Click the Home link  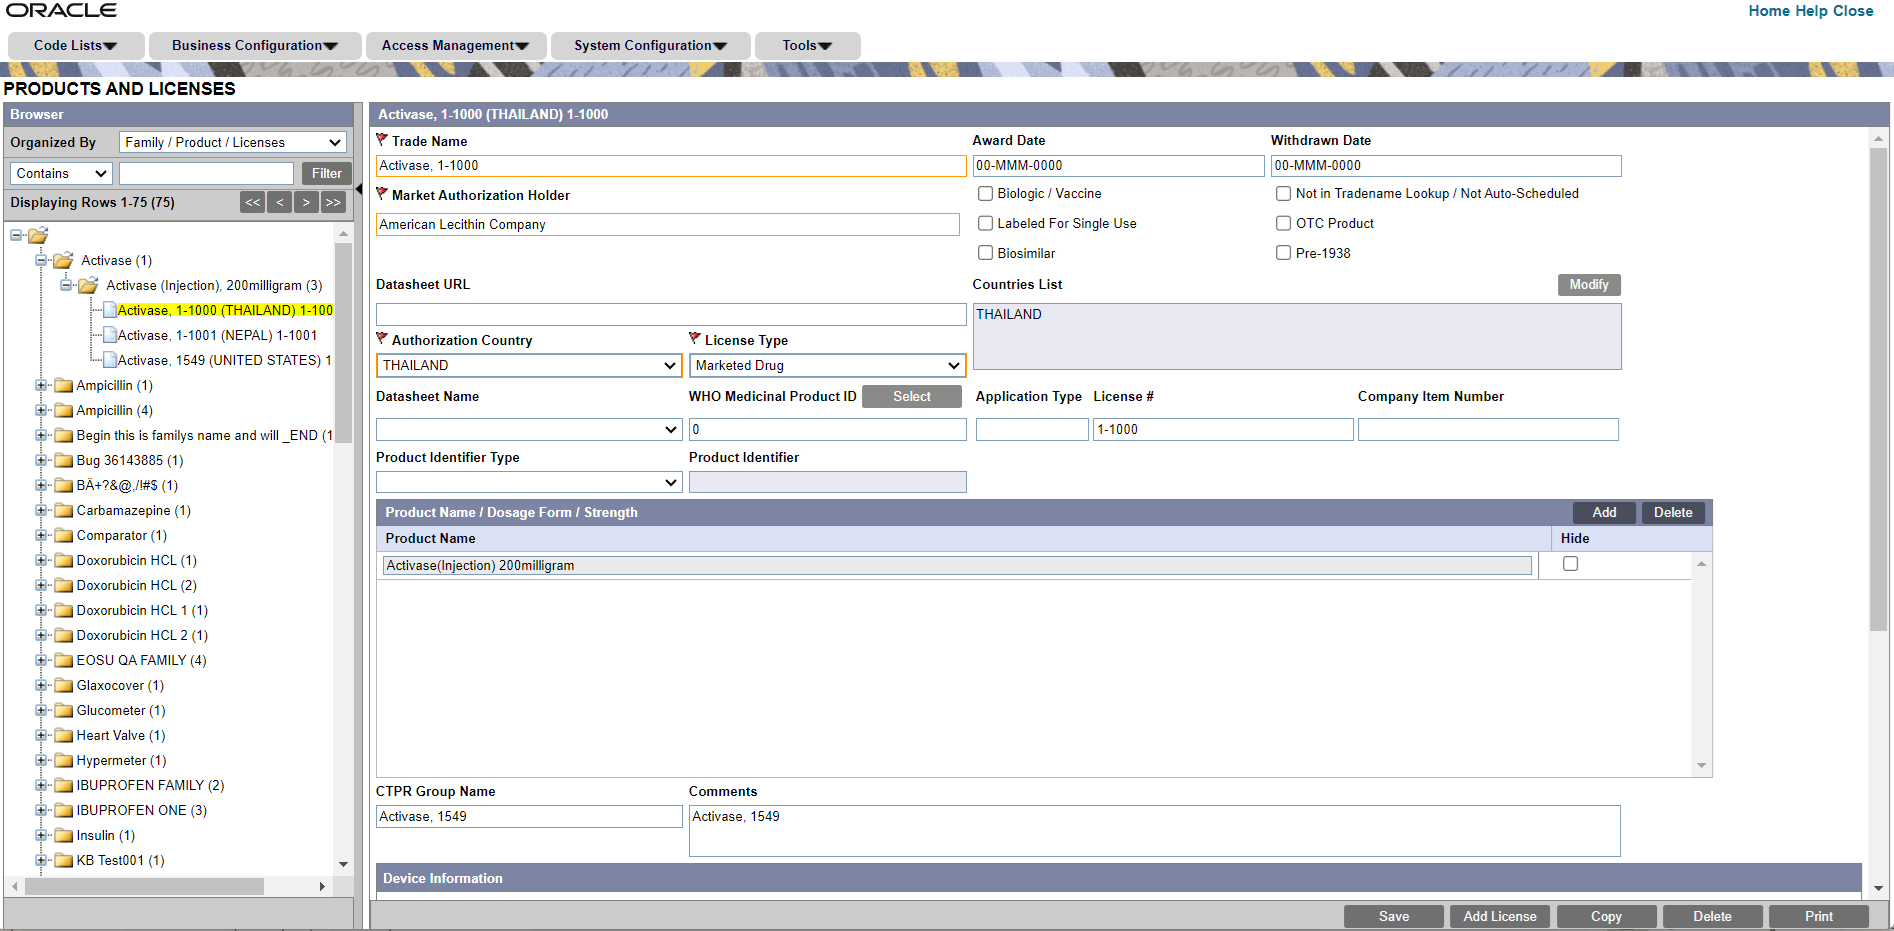point(1769,11)
